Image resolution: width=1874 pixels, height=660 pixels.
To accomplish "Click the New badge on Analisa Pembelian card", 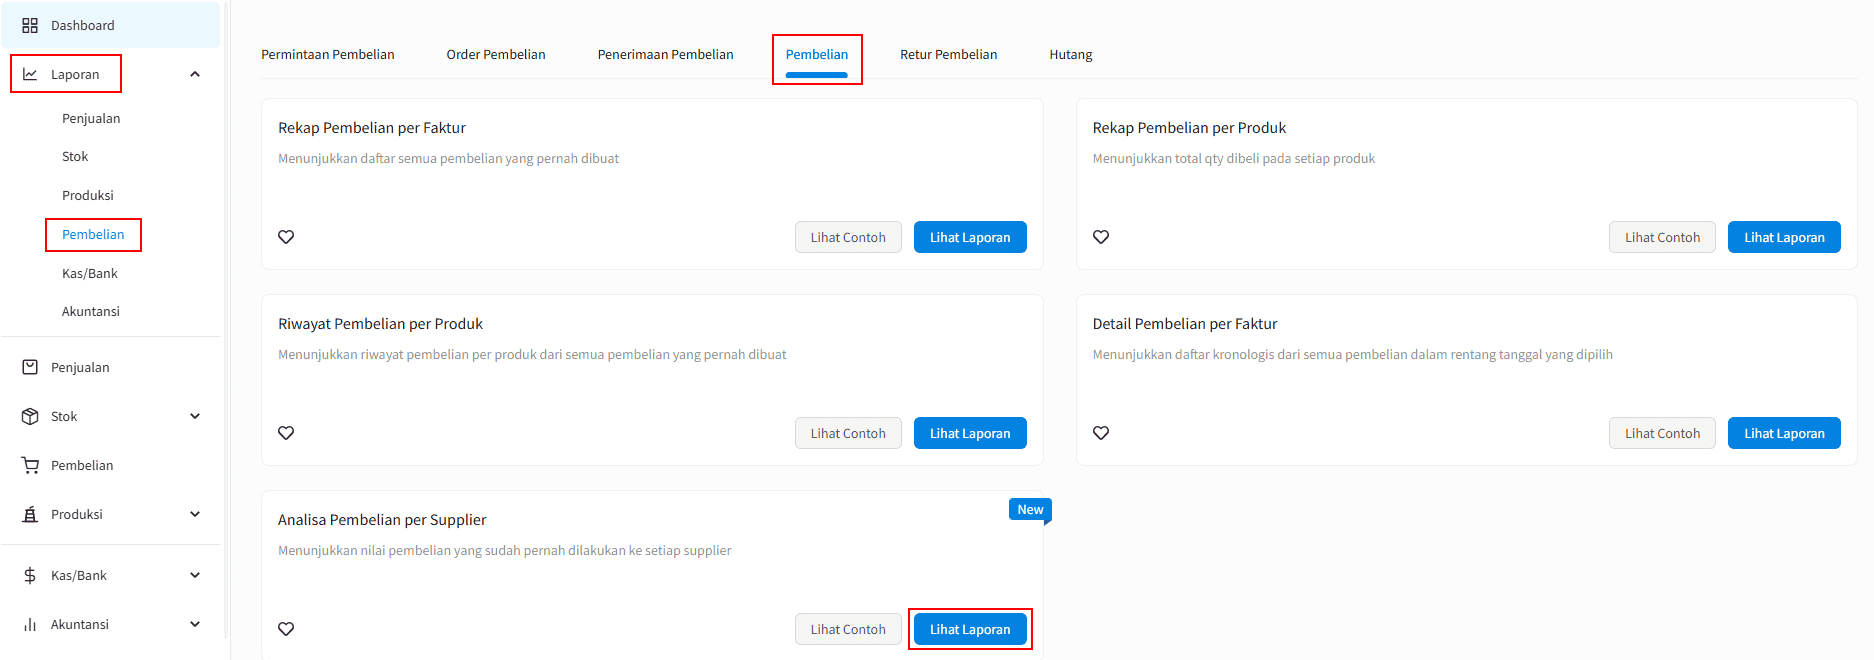I will pos(1030,510).
